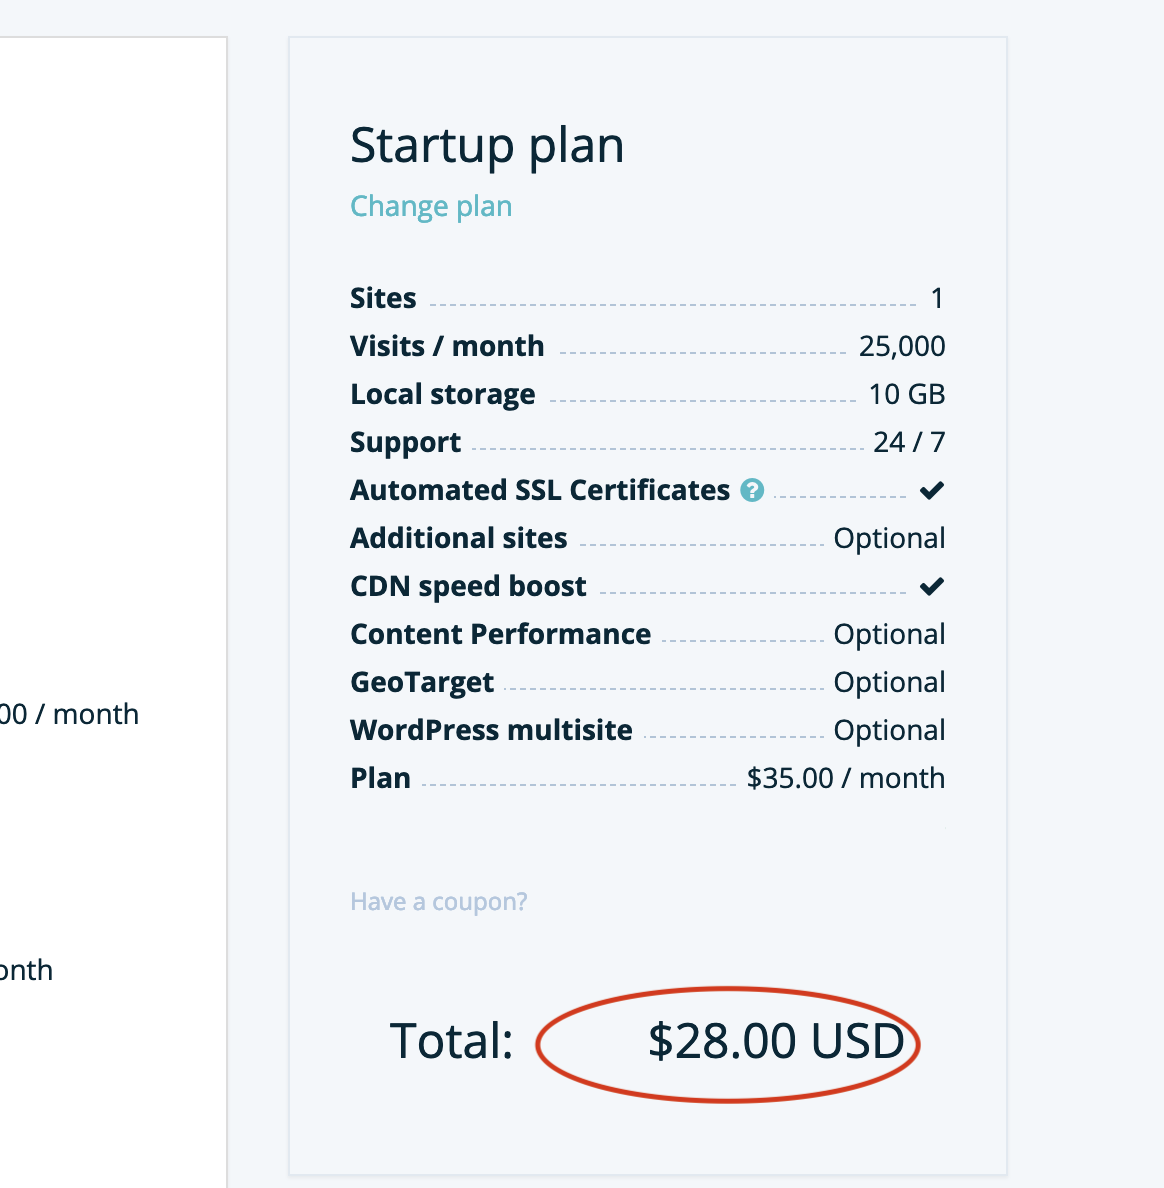Open the Have a coupon? link
The image size is (1164, 1188).
(x=438, y=902)
